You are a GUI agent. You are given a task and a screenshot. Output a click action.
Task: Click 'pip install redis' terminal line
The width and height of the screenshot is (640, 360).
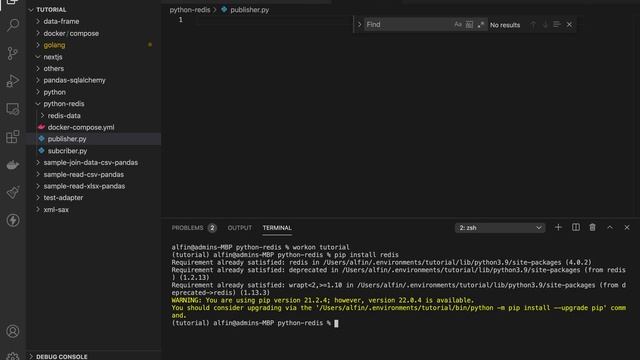[x=285, y=255]
